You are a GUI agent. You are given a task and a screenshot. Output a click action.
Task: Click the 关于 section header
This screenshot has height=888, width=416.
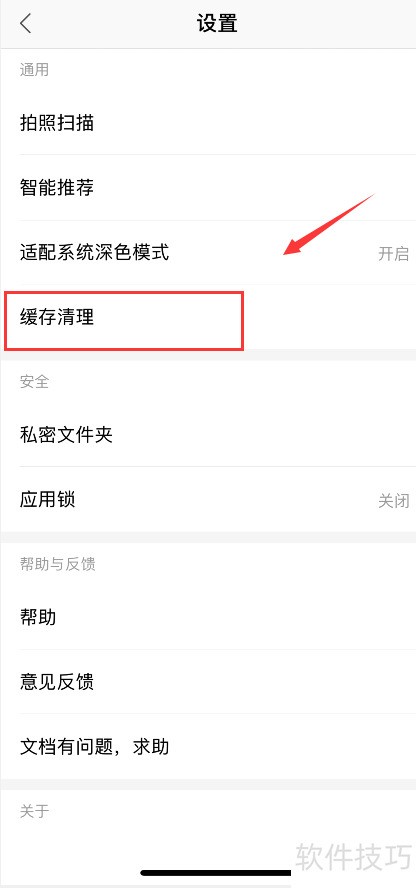point(34,812)
